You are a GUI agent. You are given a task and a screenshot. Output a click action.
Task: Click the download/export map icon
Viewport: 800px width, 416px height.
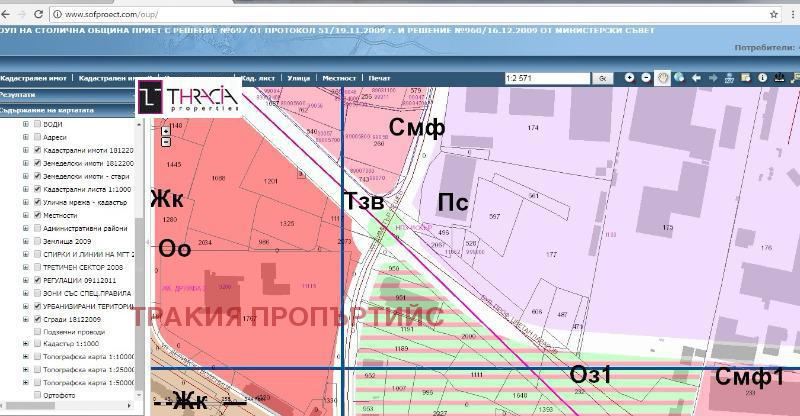(779, 78)
